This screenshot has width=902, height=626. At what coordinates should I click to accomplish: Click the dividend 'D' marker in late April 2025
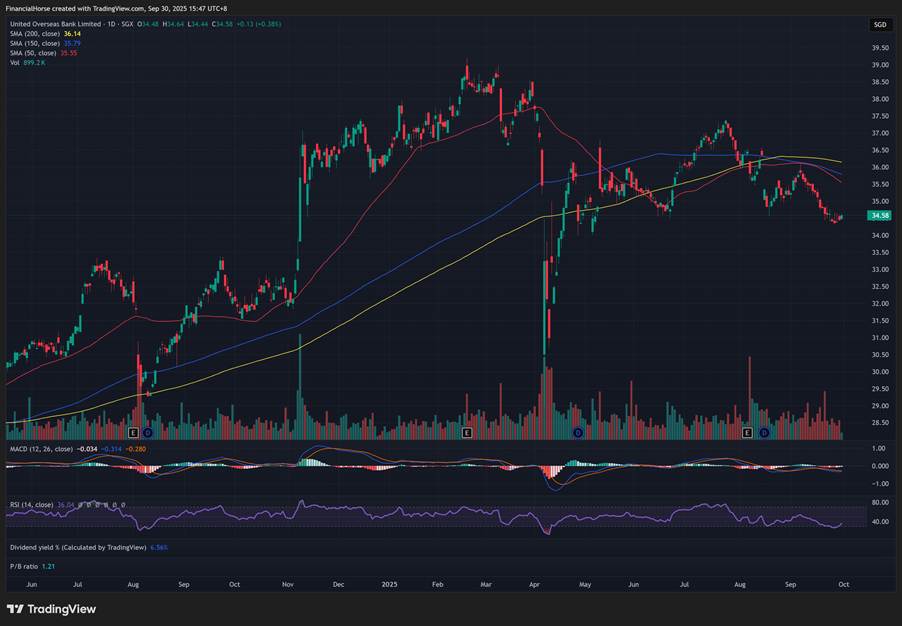[x=578, y=433]
